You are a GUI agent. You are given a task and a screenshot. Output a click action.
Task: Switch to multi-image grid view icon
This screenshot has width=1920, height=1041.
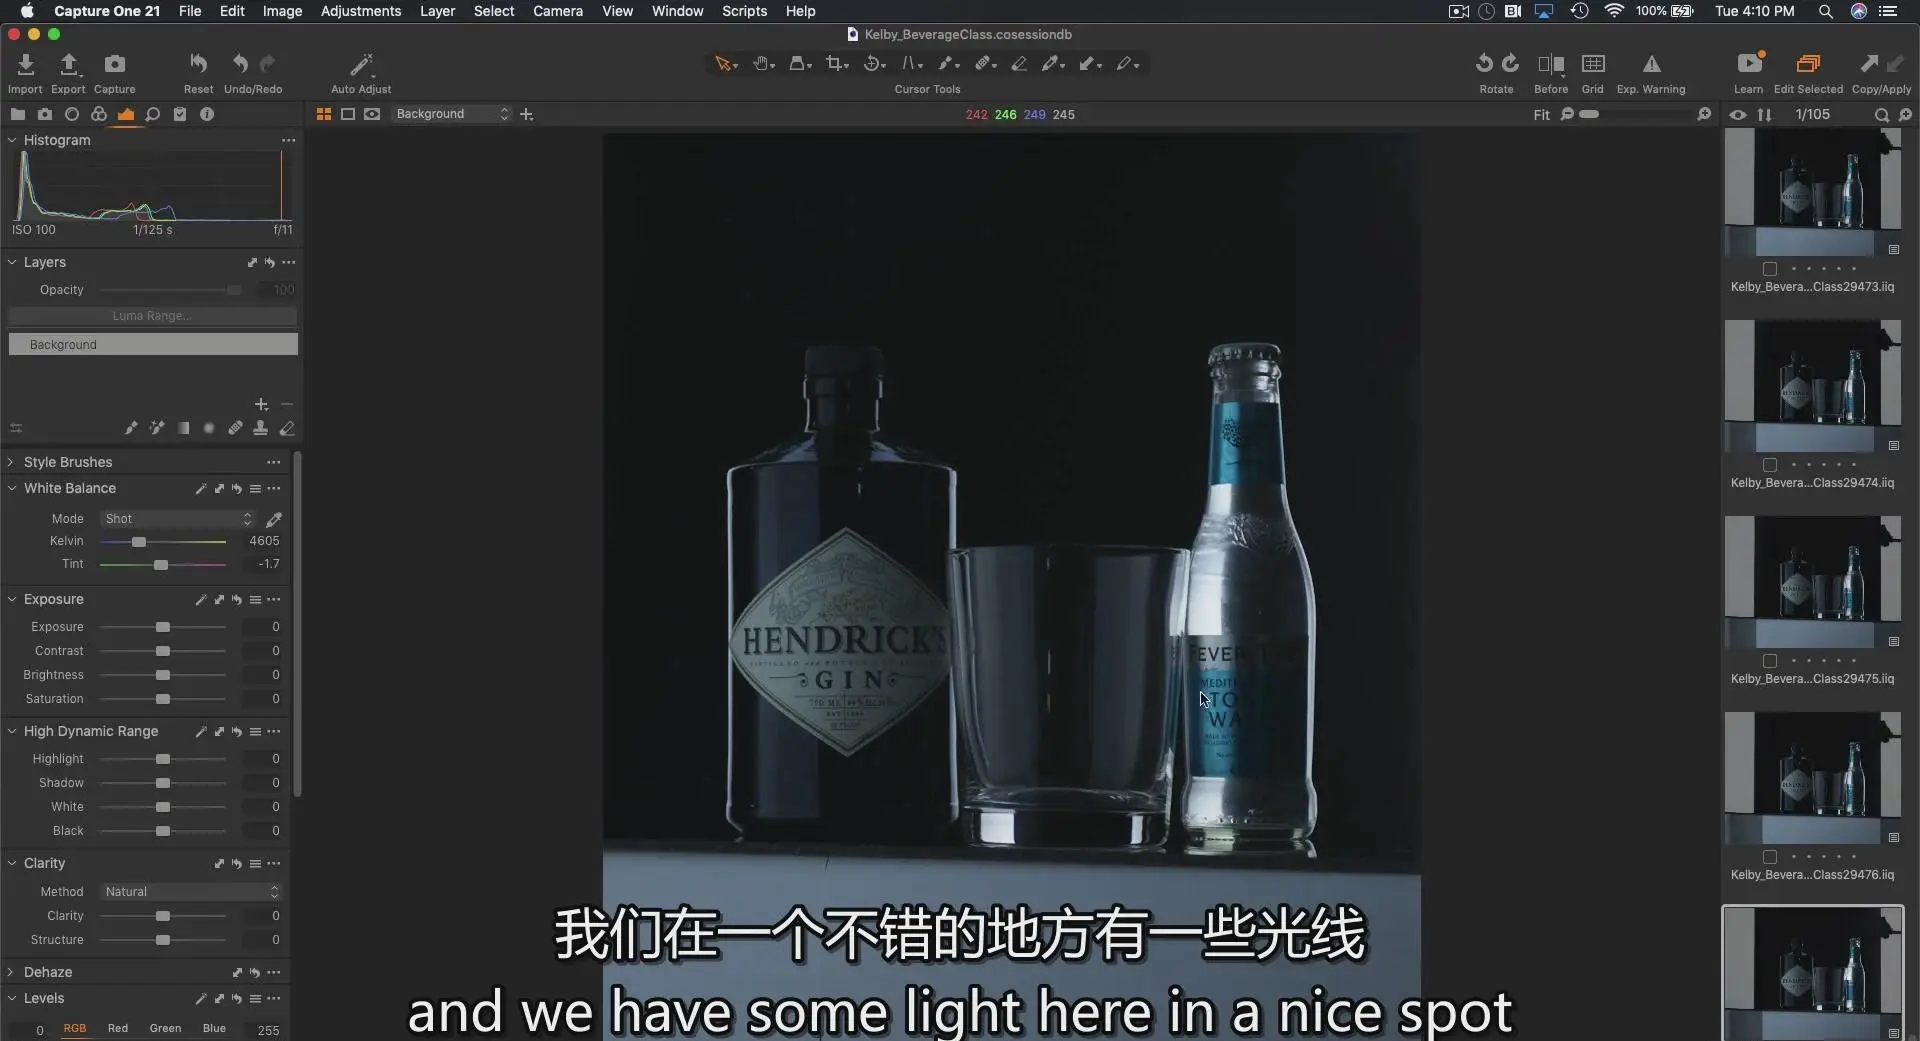[324, 114]
